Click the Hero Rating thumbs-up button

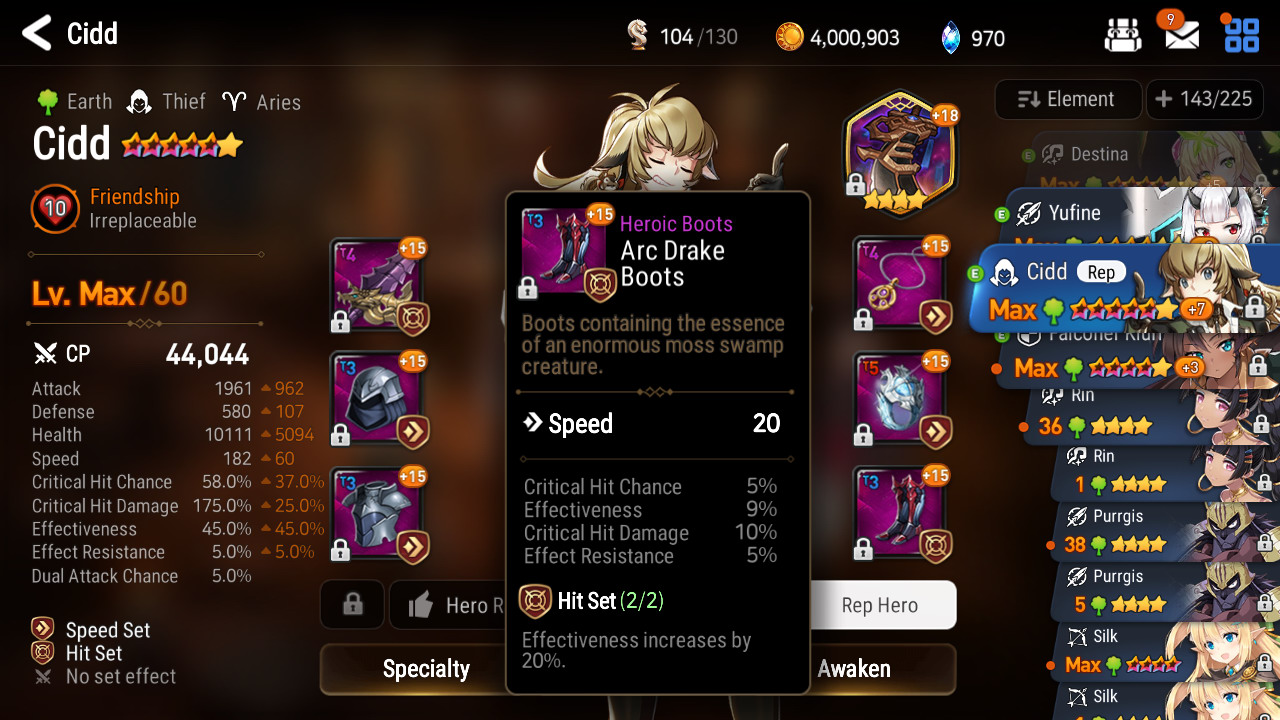pyautogui.click(x=448, y=605)
